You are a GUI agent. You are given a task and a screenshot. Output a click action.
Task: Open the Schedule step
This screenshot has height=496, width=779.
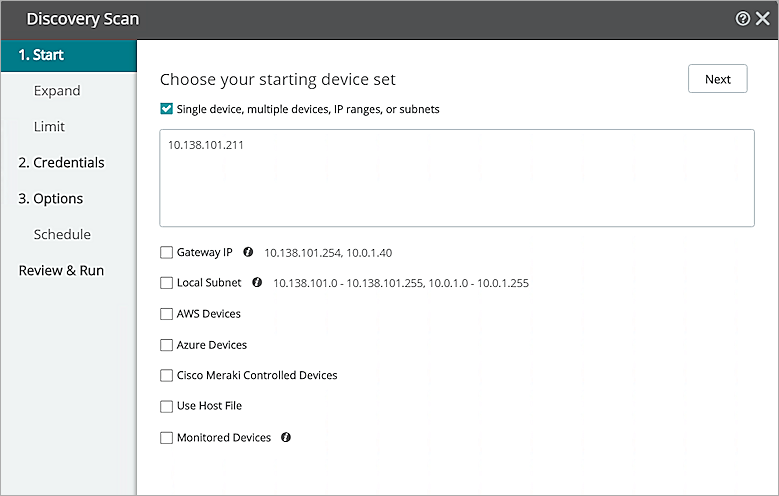pyautogui.click(x=62, y=235)
